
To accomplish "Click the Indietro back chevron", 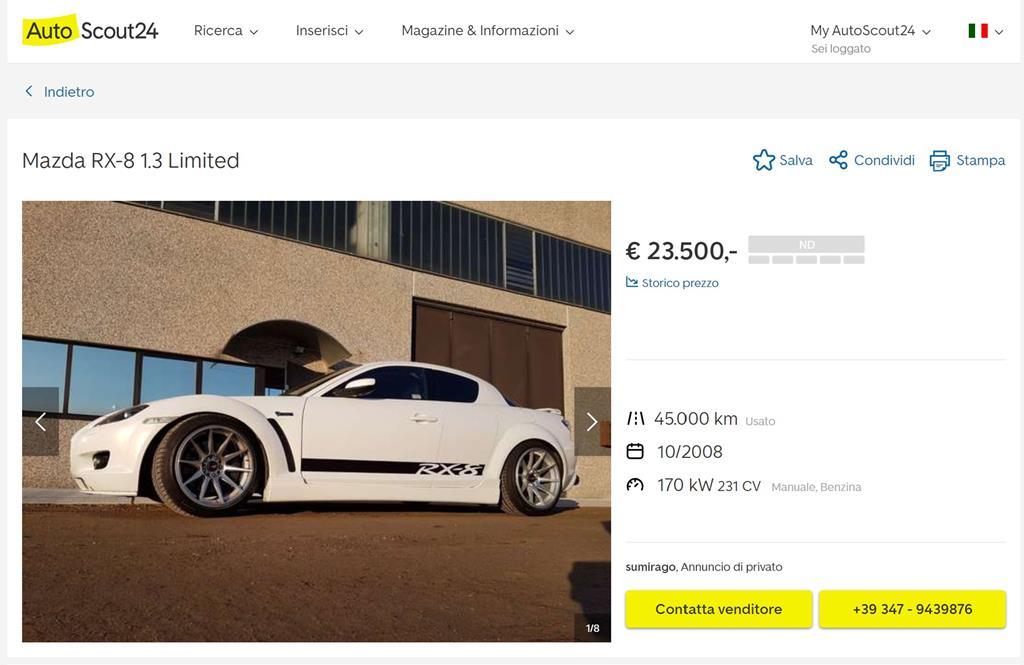I will pos(29,92).
